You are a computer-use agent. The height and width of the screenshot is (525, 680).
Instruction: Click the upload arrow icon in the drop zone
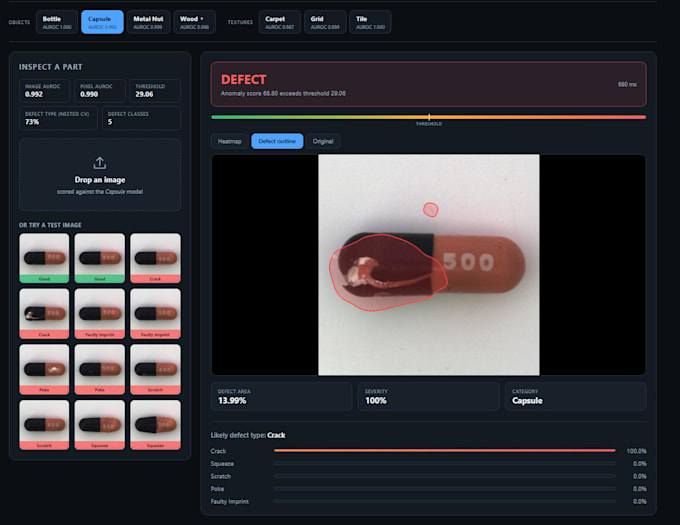(x=100, y=163)
